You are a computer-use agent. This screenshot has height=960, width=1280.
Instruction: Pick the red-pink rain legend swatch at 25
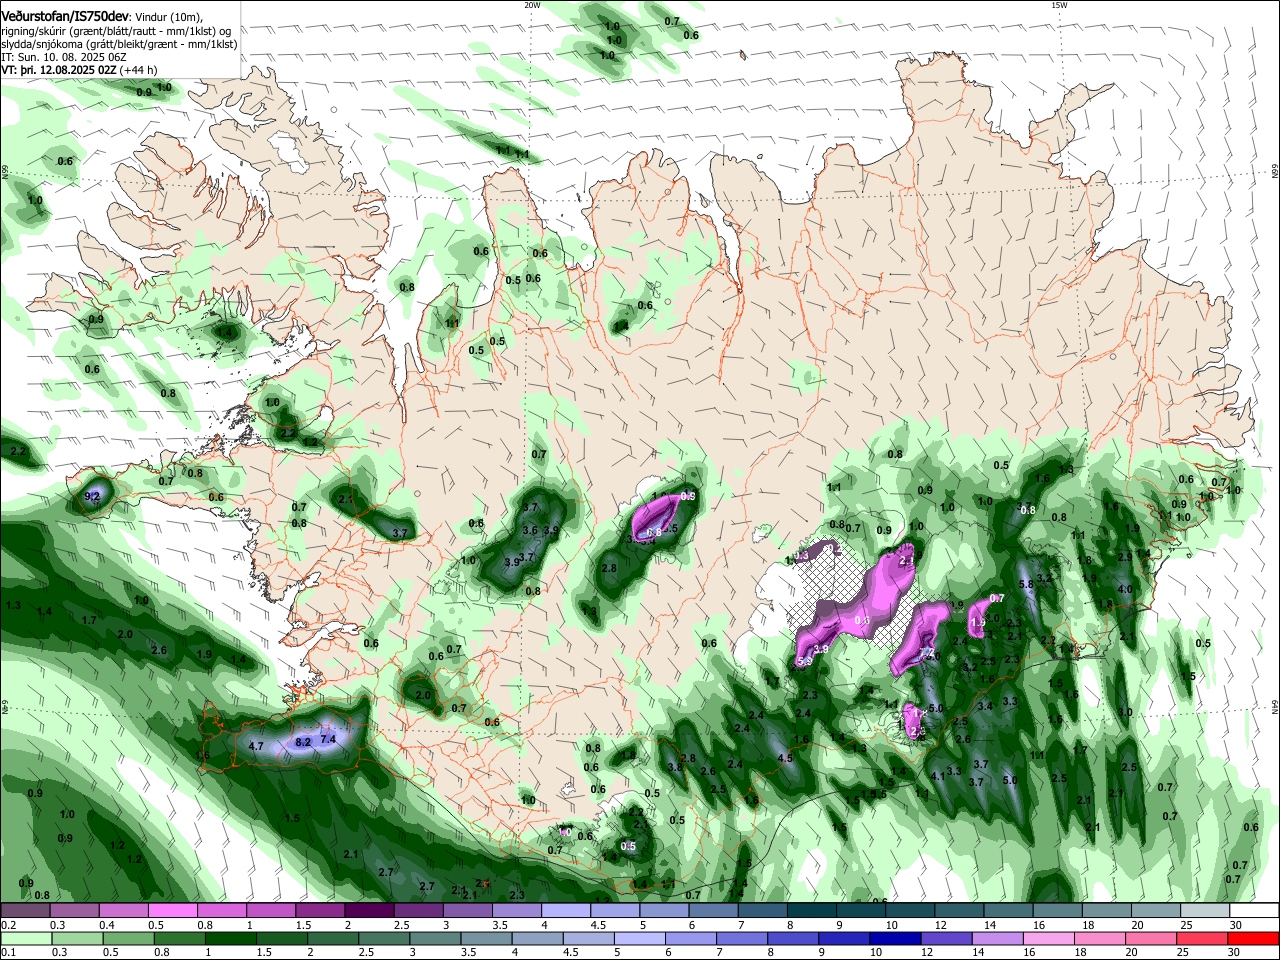[x=1203, y=938]
